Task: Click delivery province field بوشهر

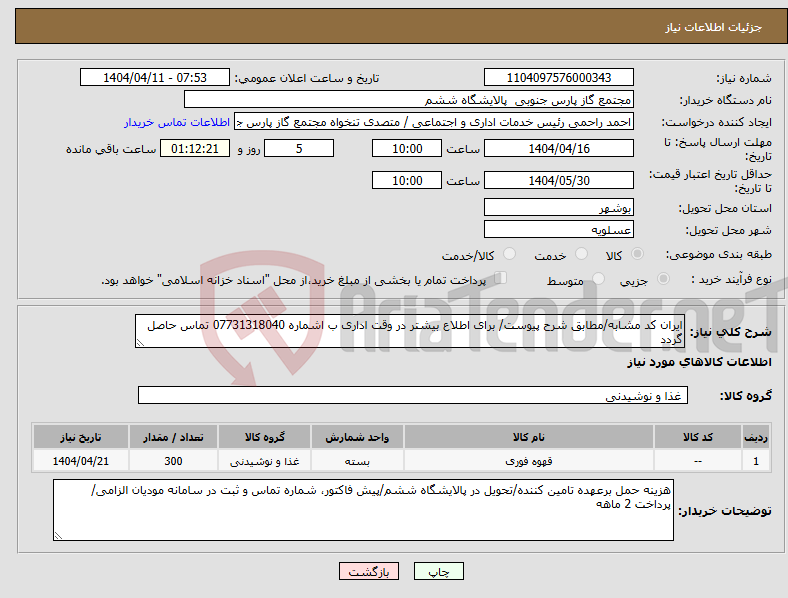Action: 558,207
